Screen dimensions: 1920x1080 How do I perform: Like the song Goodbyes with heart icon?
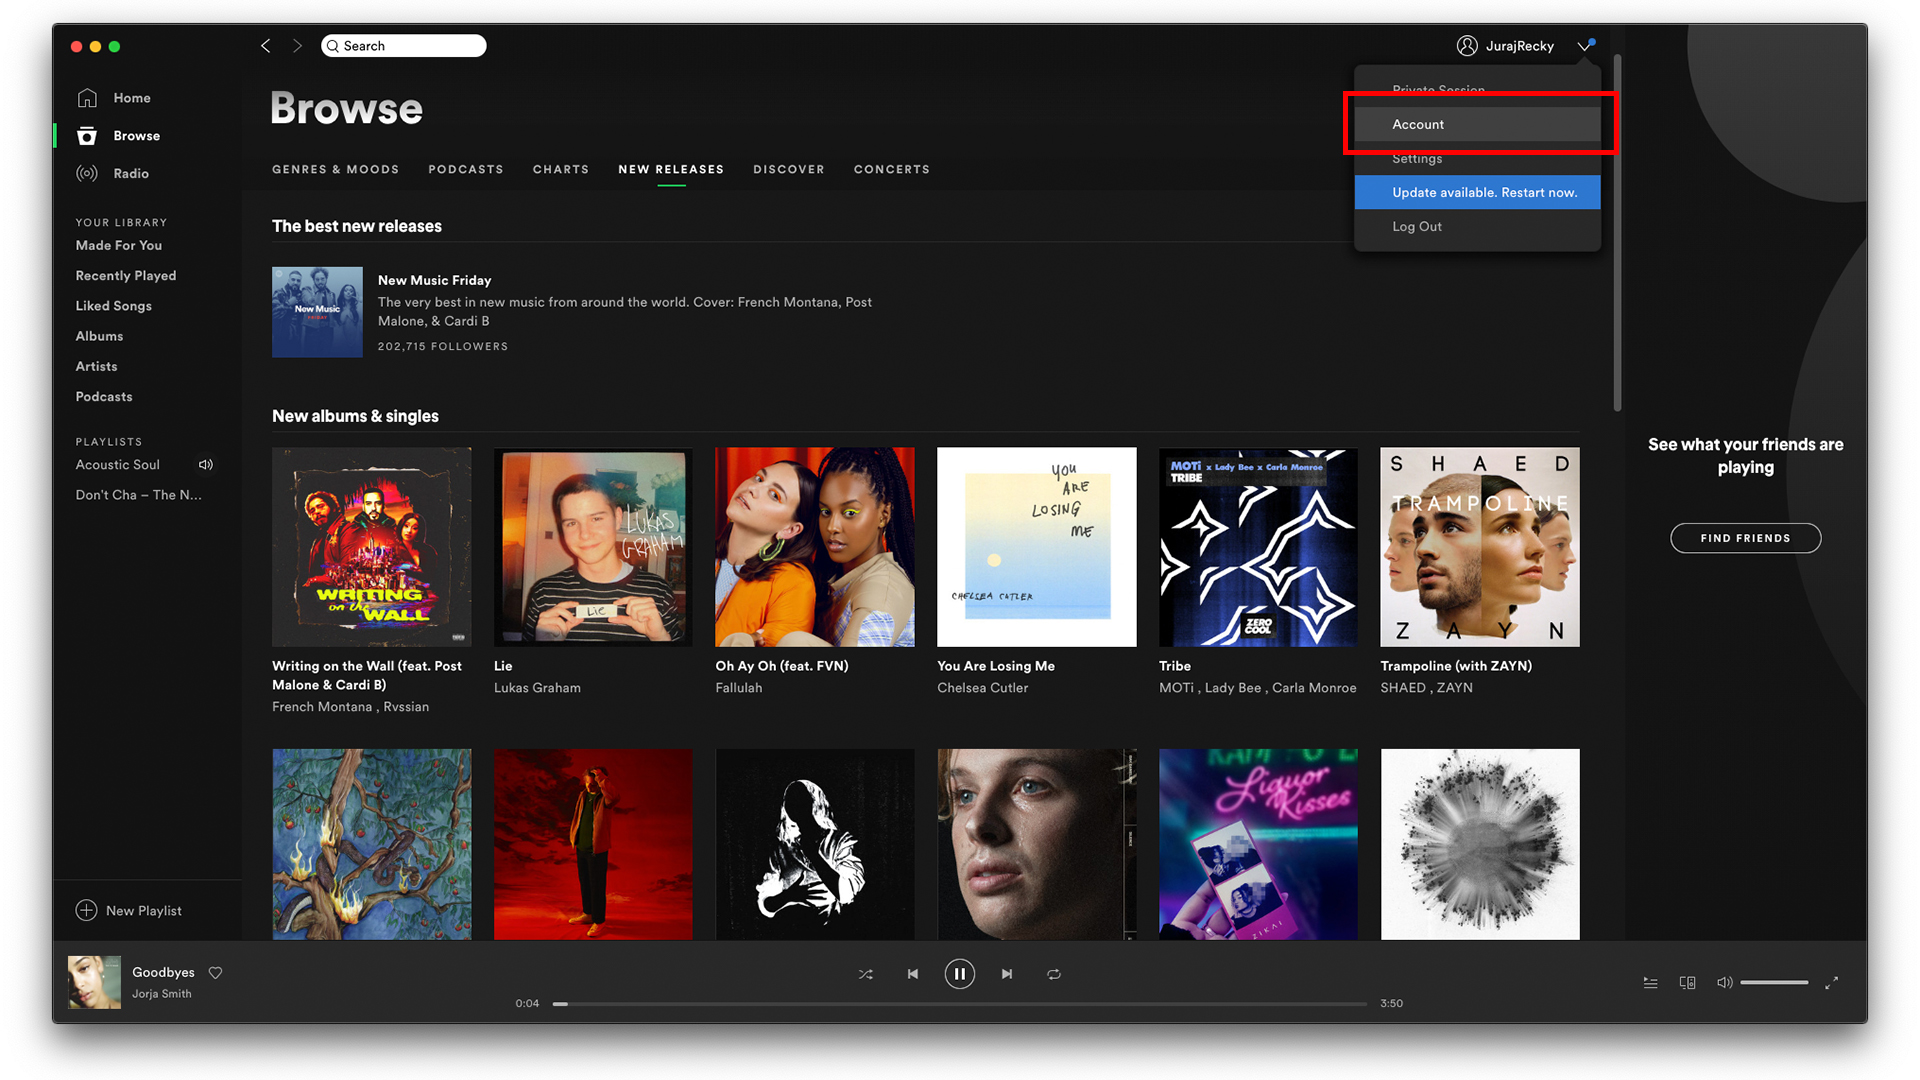215,972
